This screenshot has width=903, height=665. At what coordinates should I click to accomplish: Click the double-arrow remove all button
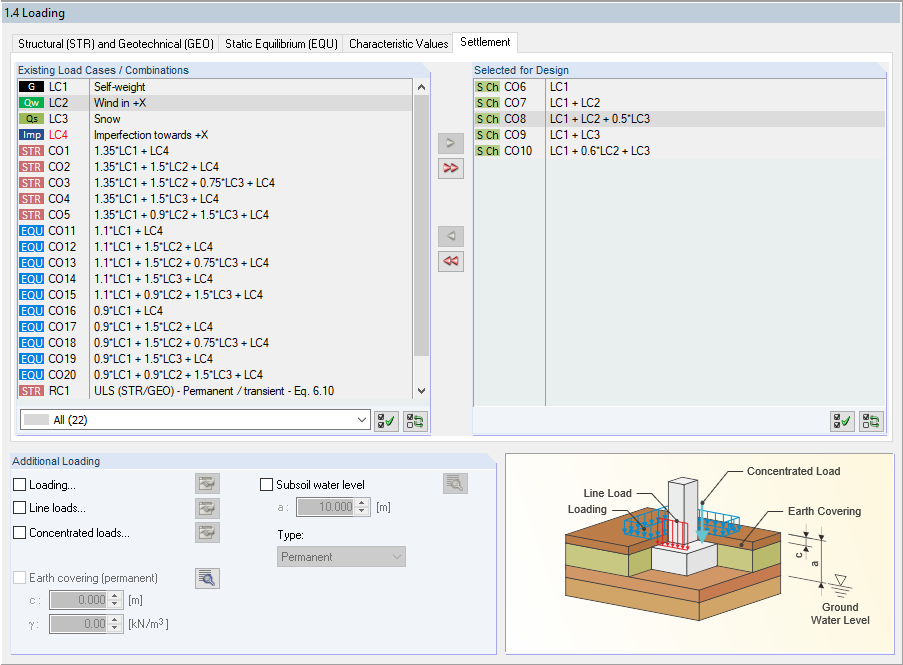coord(450,261)
